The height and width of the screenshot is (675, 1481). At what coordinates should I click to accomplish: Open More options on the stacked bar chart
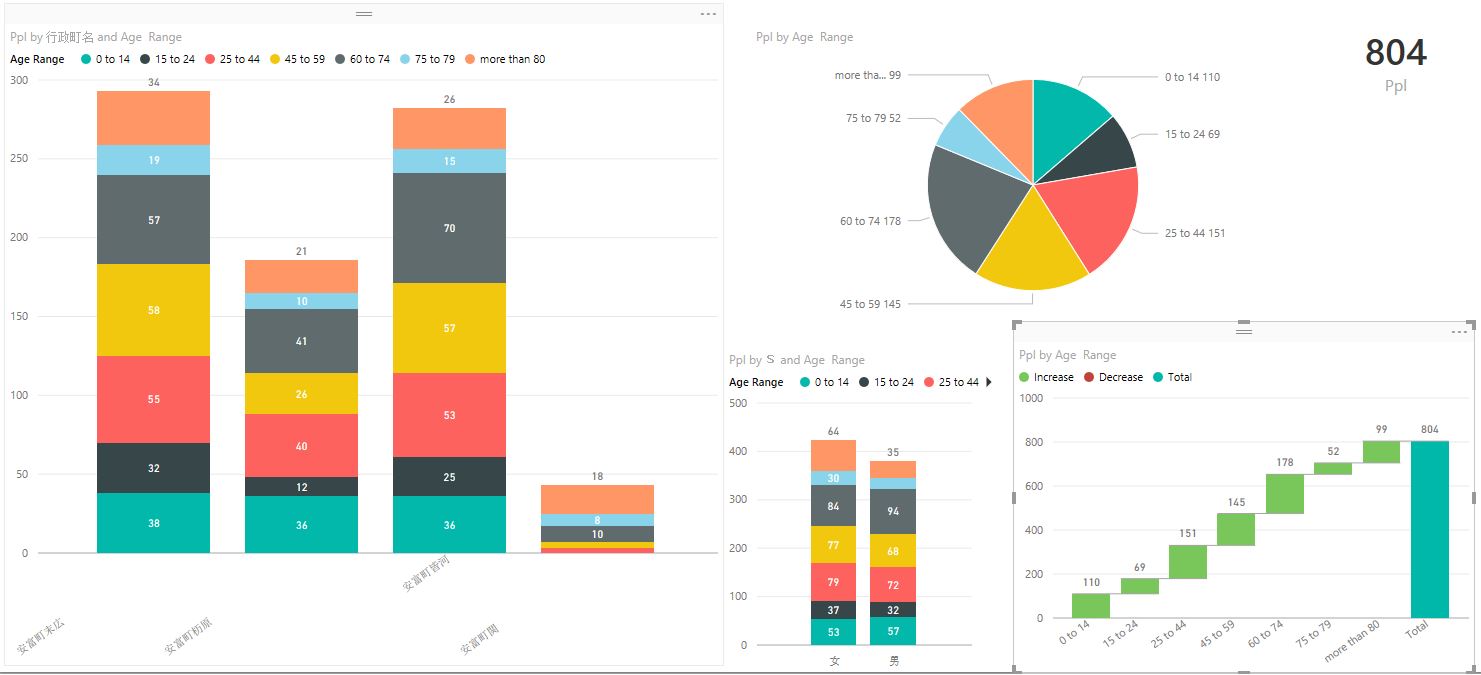708,14
